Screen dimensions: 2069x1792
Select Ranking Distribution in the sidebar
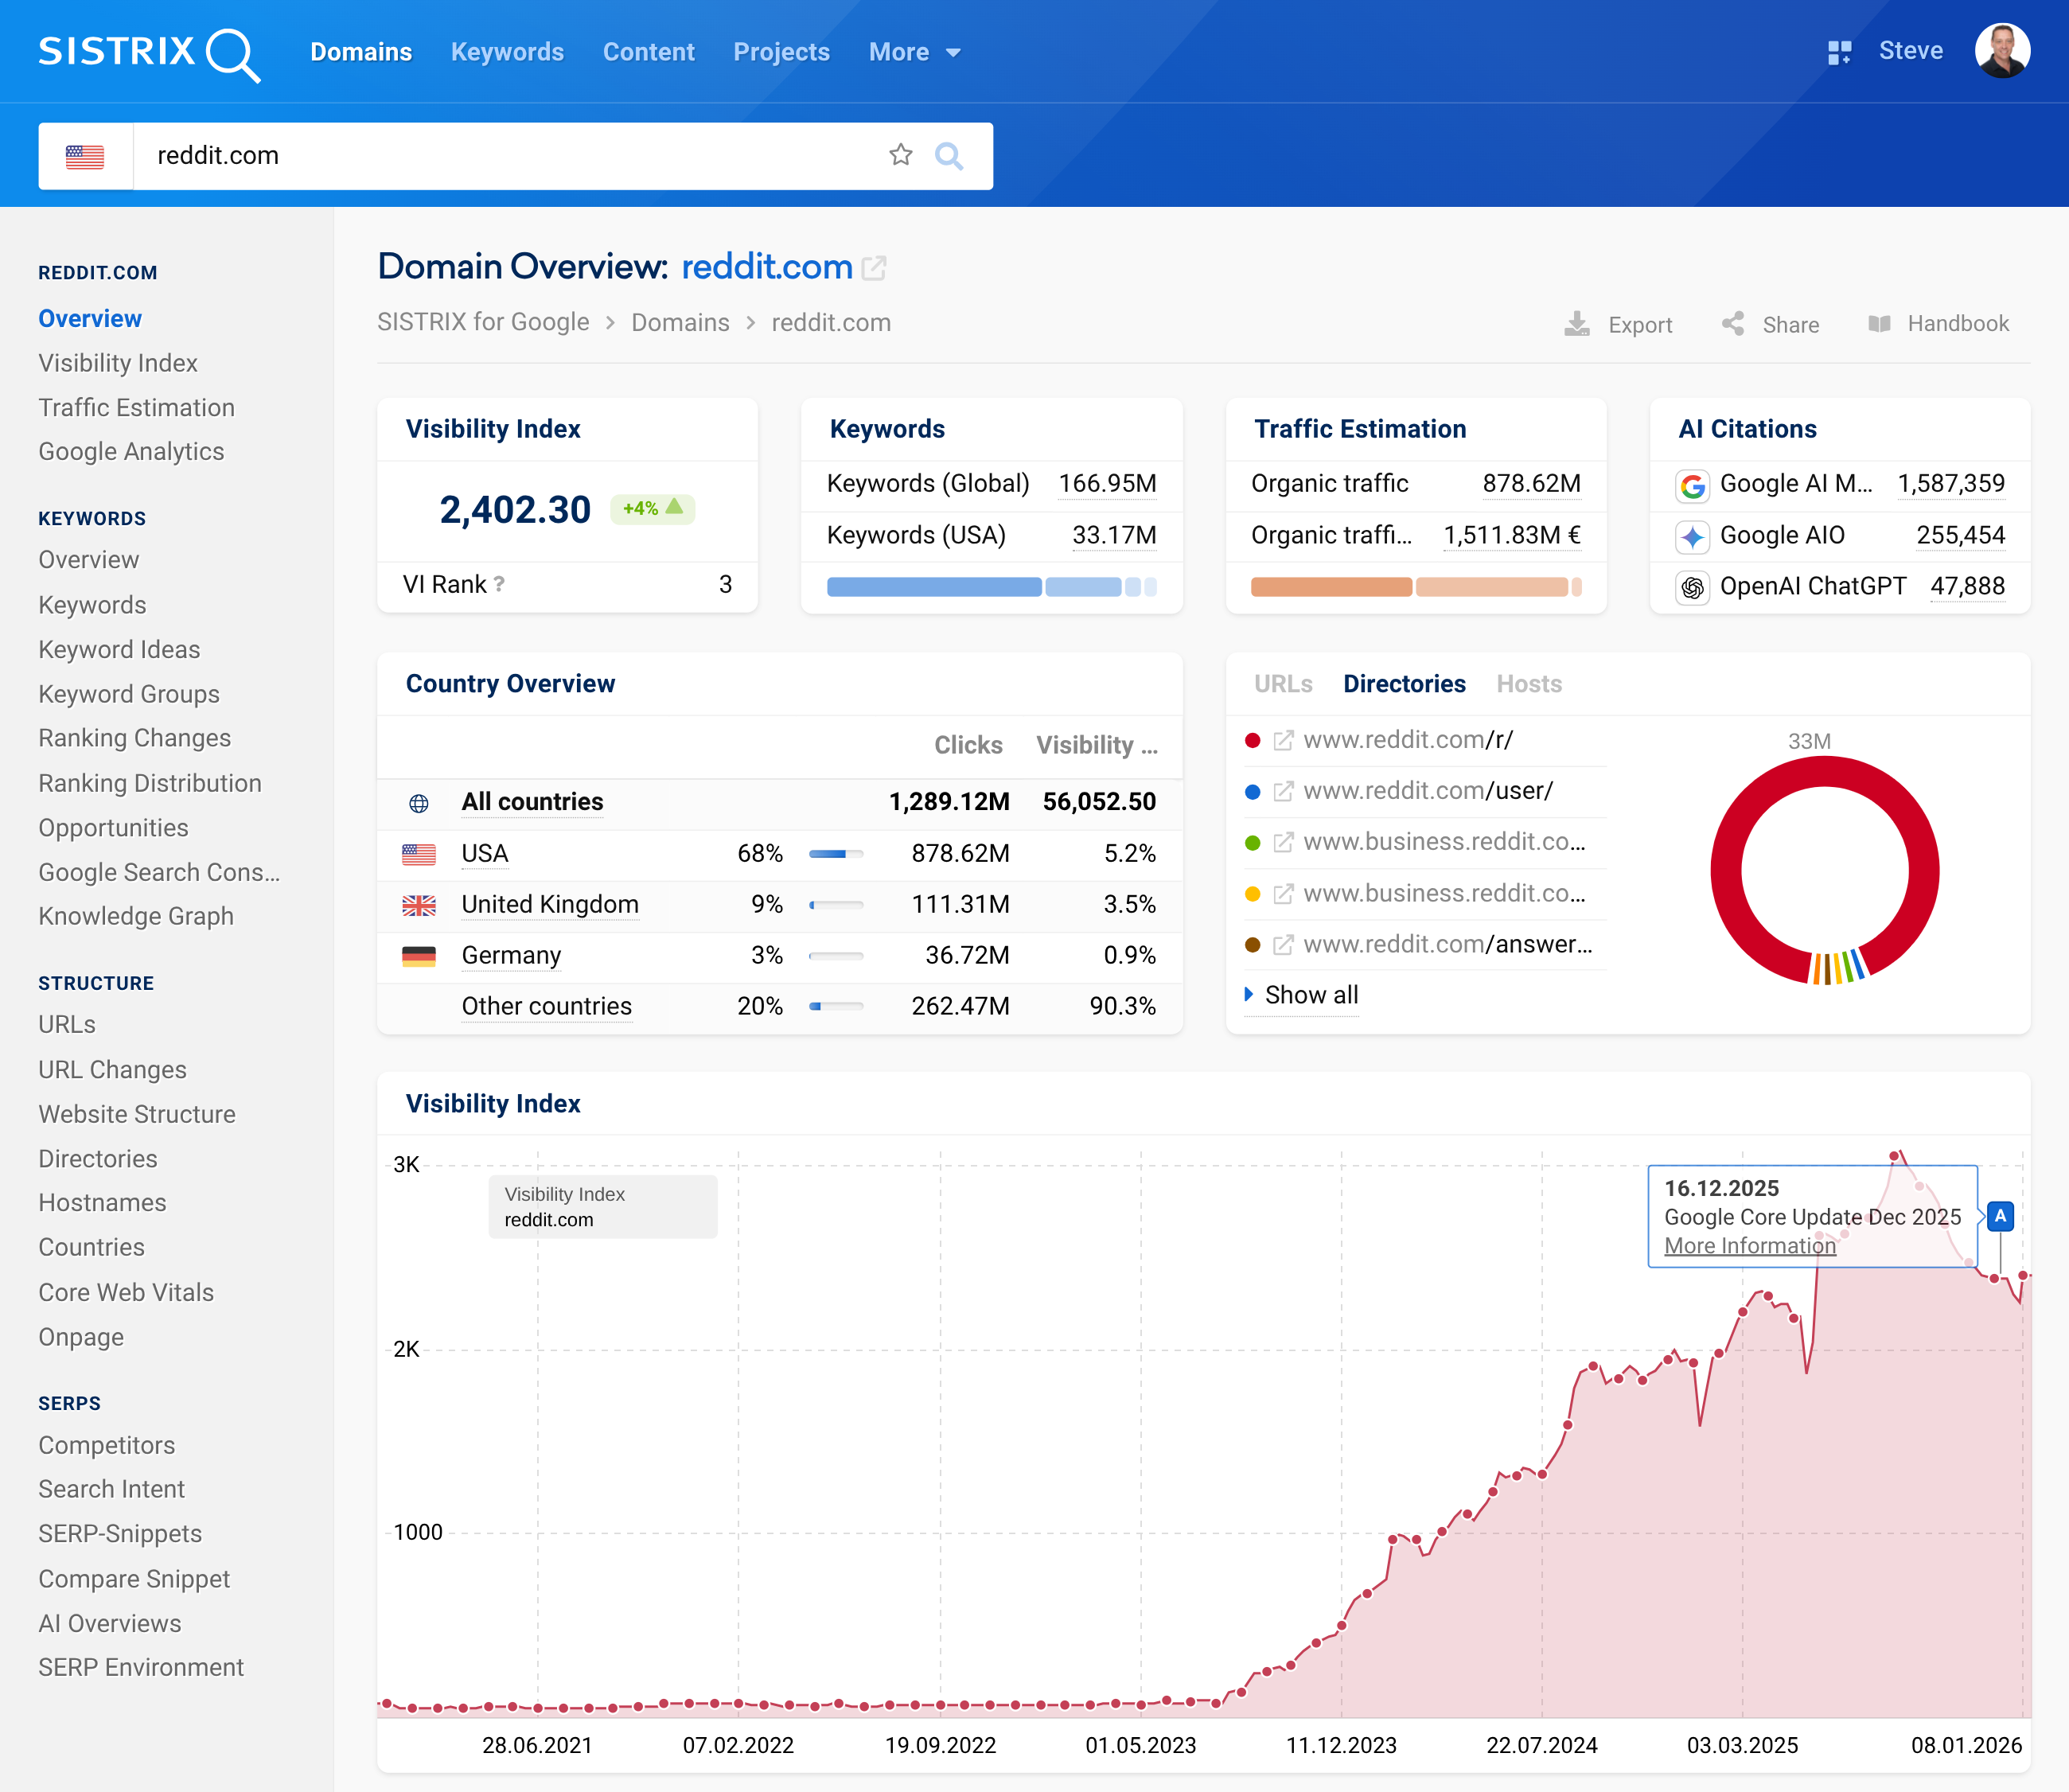150,783
